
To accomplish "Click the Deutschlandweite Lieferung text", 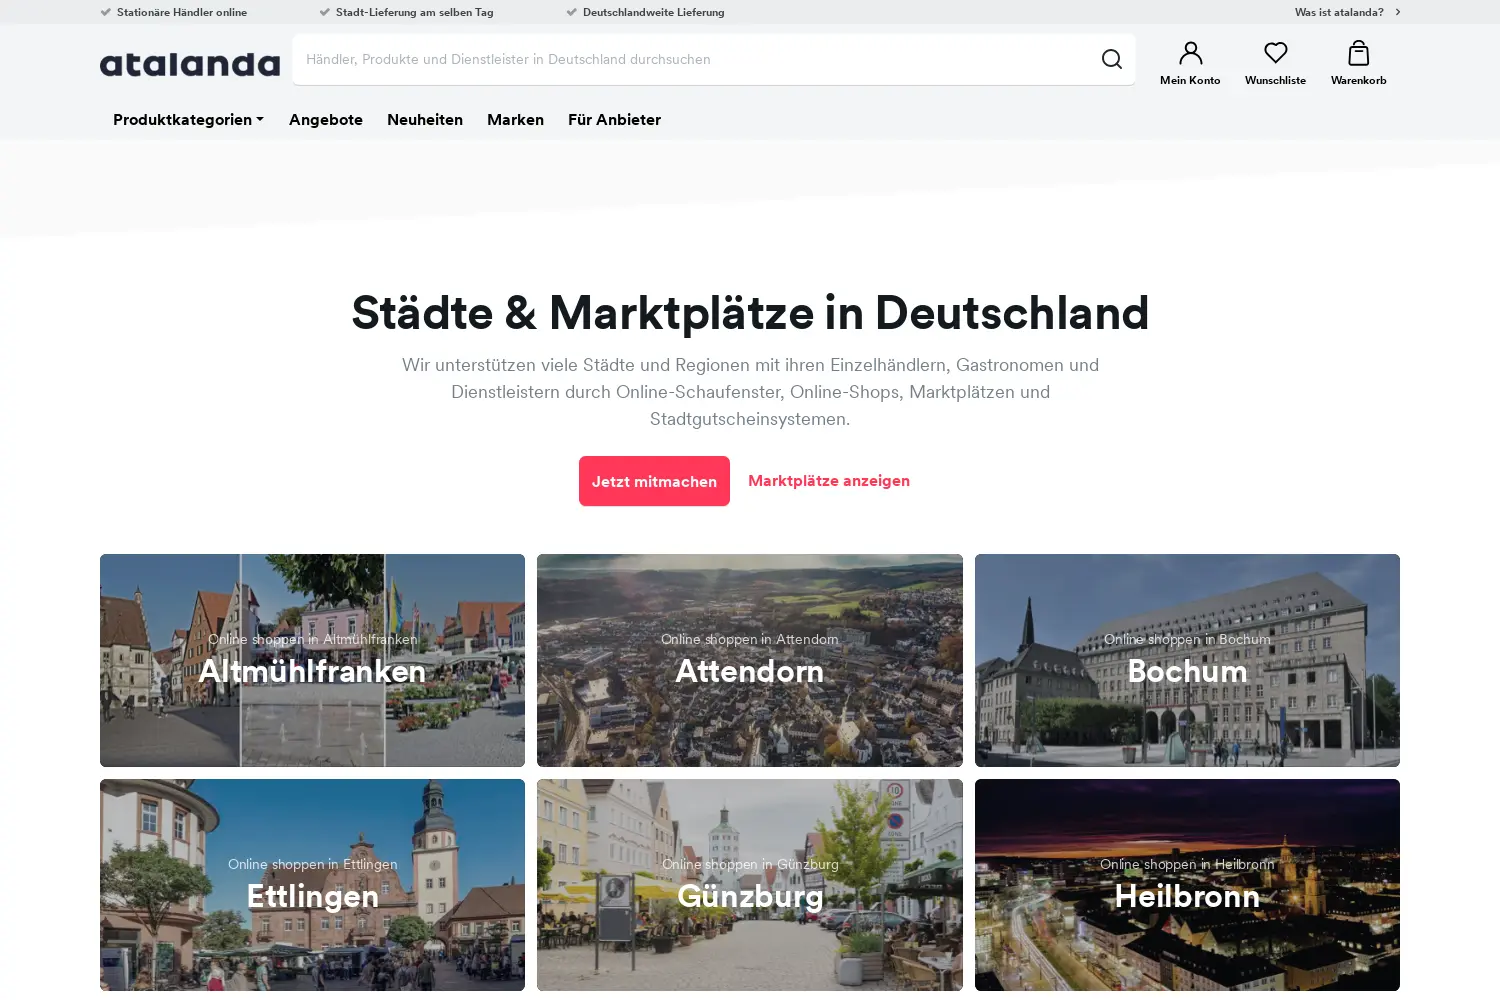I will pos(654,12).
